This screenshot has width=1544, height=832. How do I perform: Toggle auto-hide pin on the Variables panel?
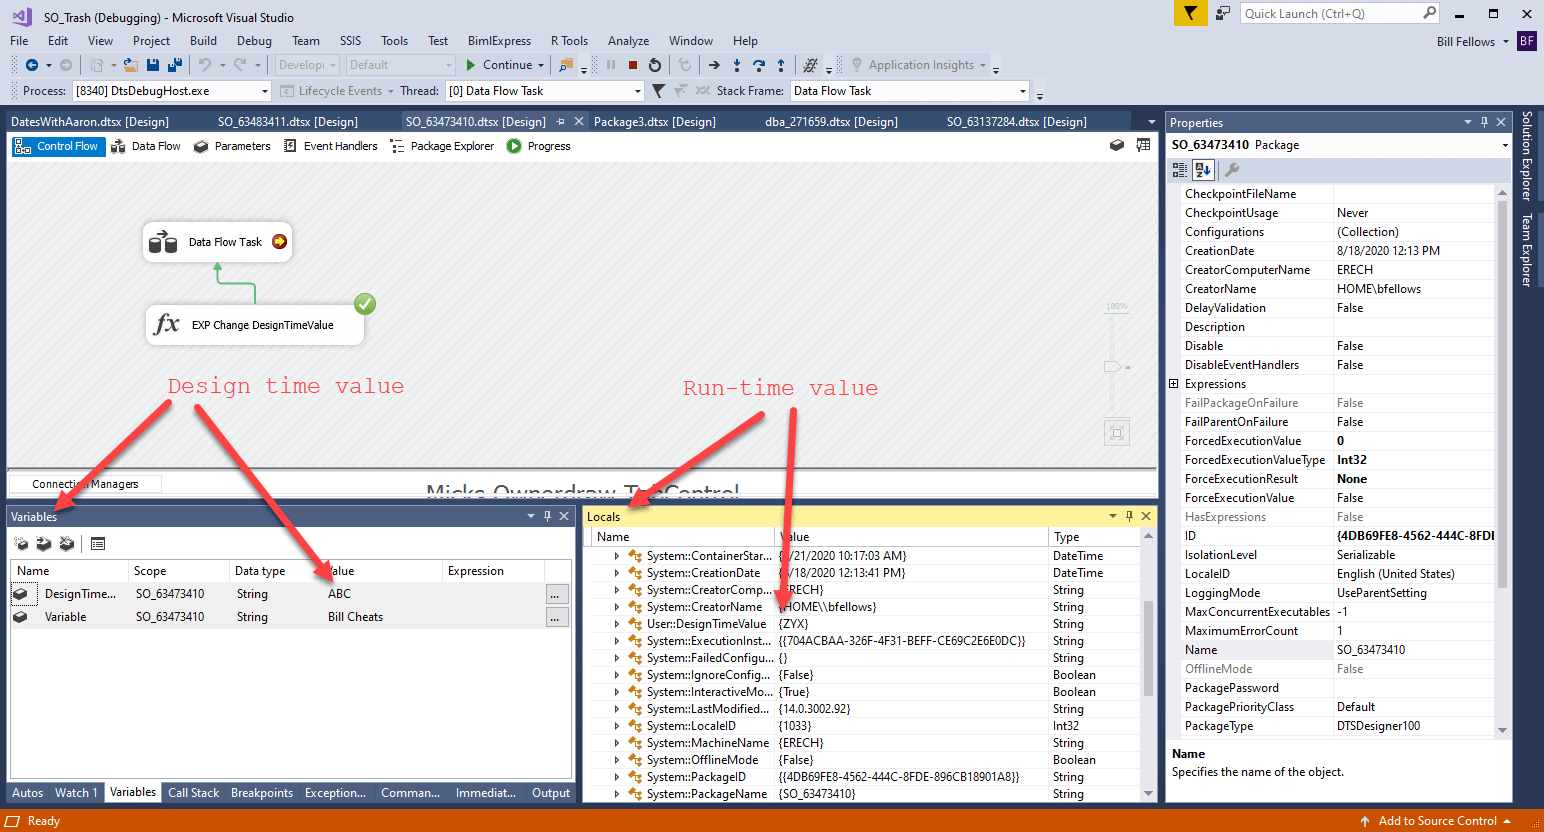pos(547,516)
